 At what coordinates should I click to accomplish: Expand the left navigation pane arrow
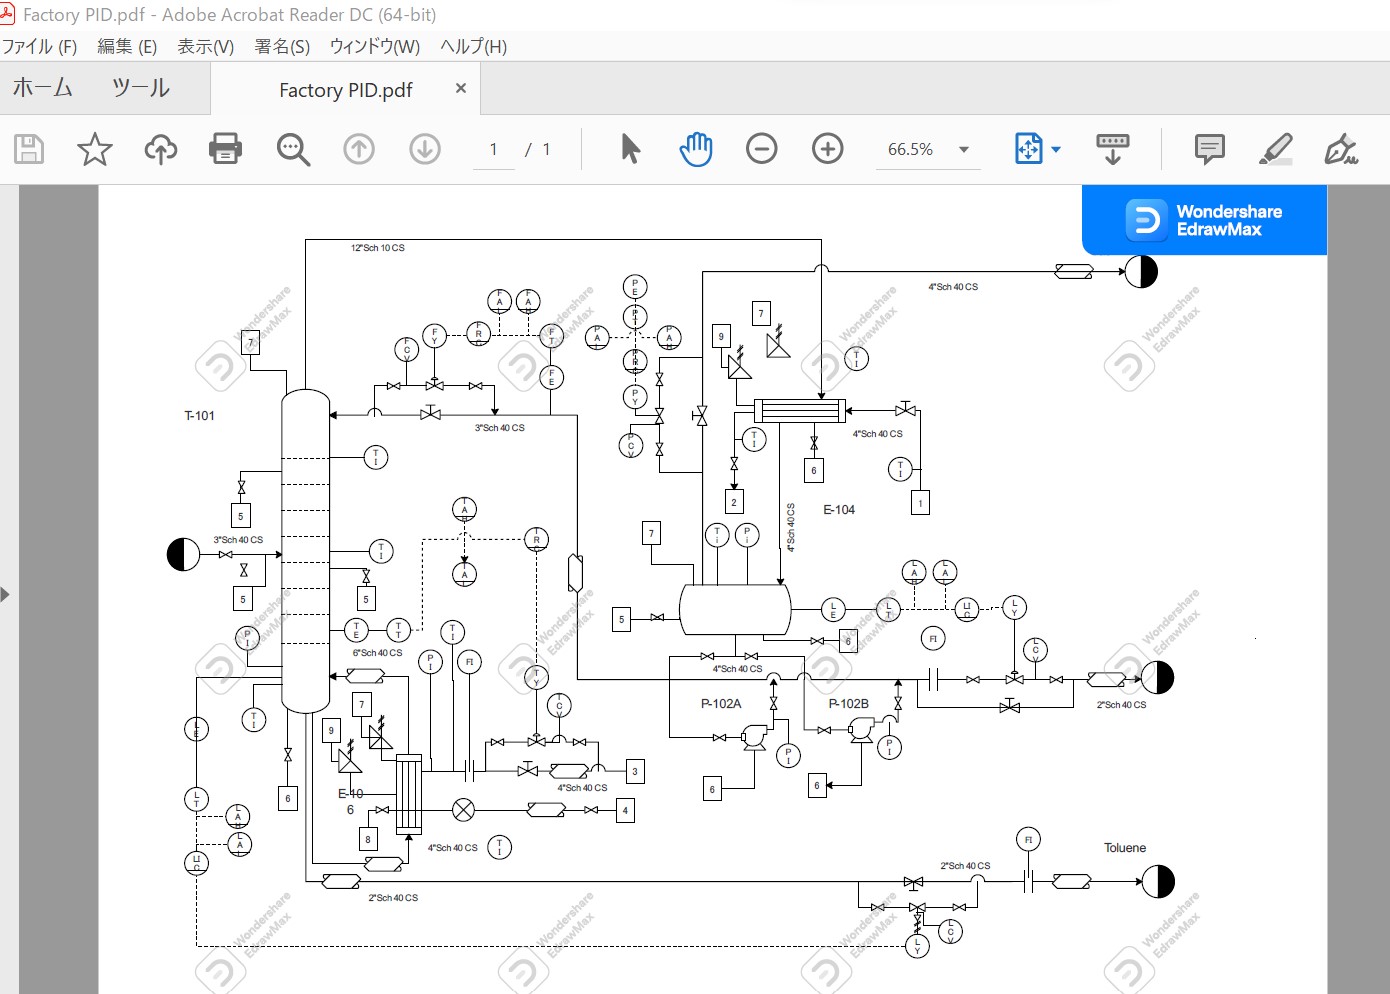pyautogui.click(x=6, y=595)
